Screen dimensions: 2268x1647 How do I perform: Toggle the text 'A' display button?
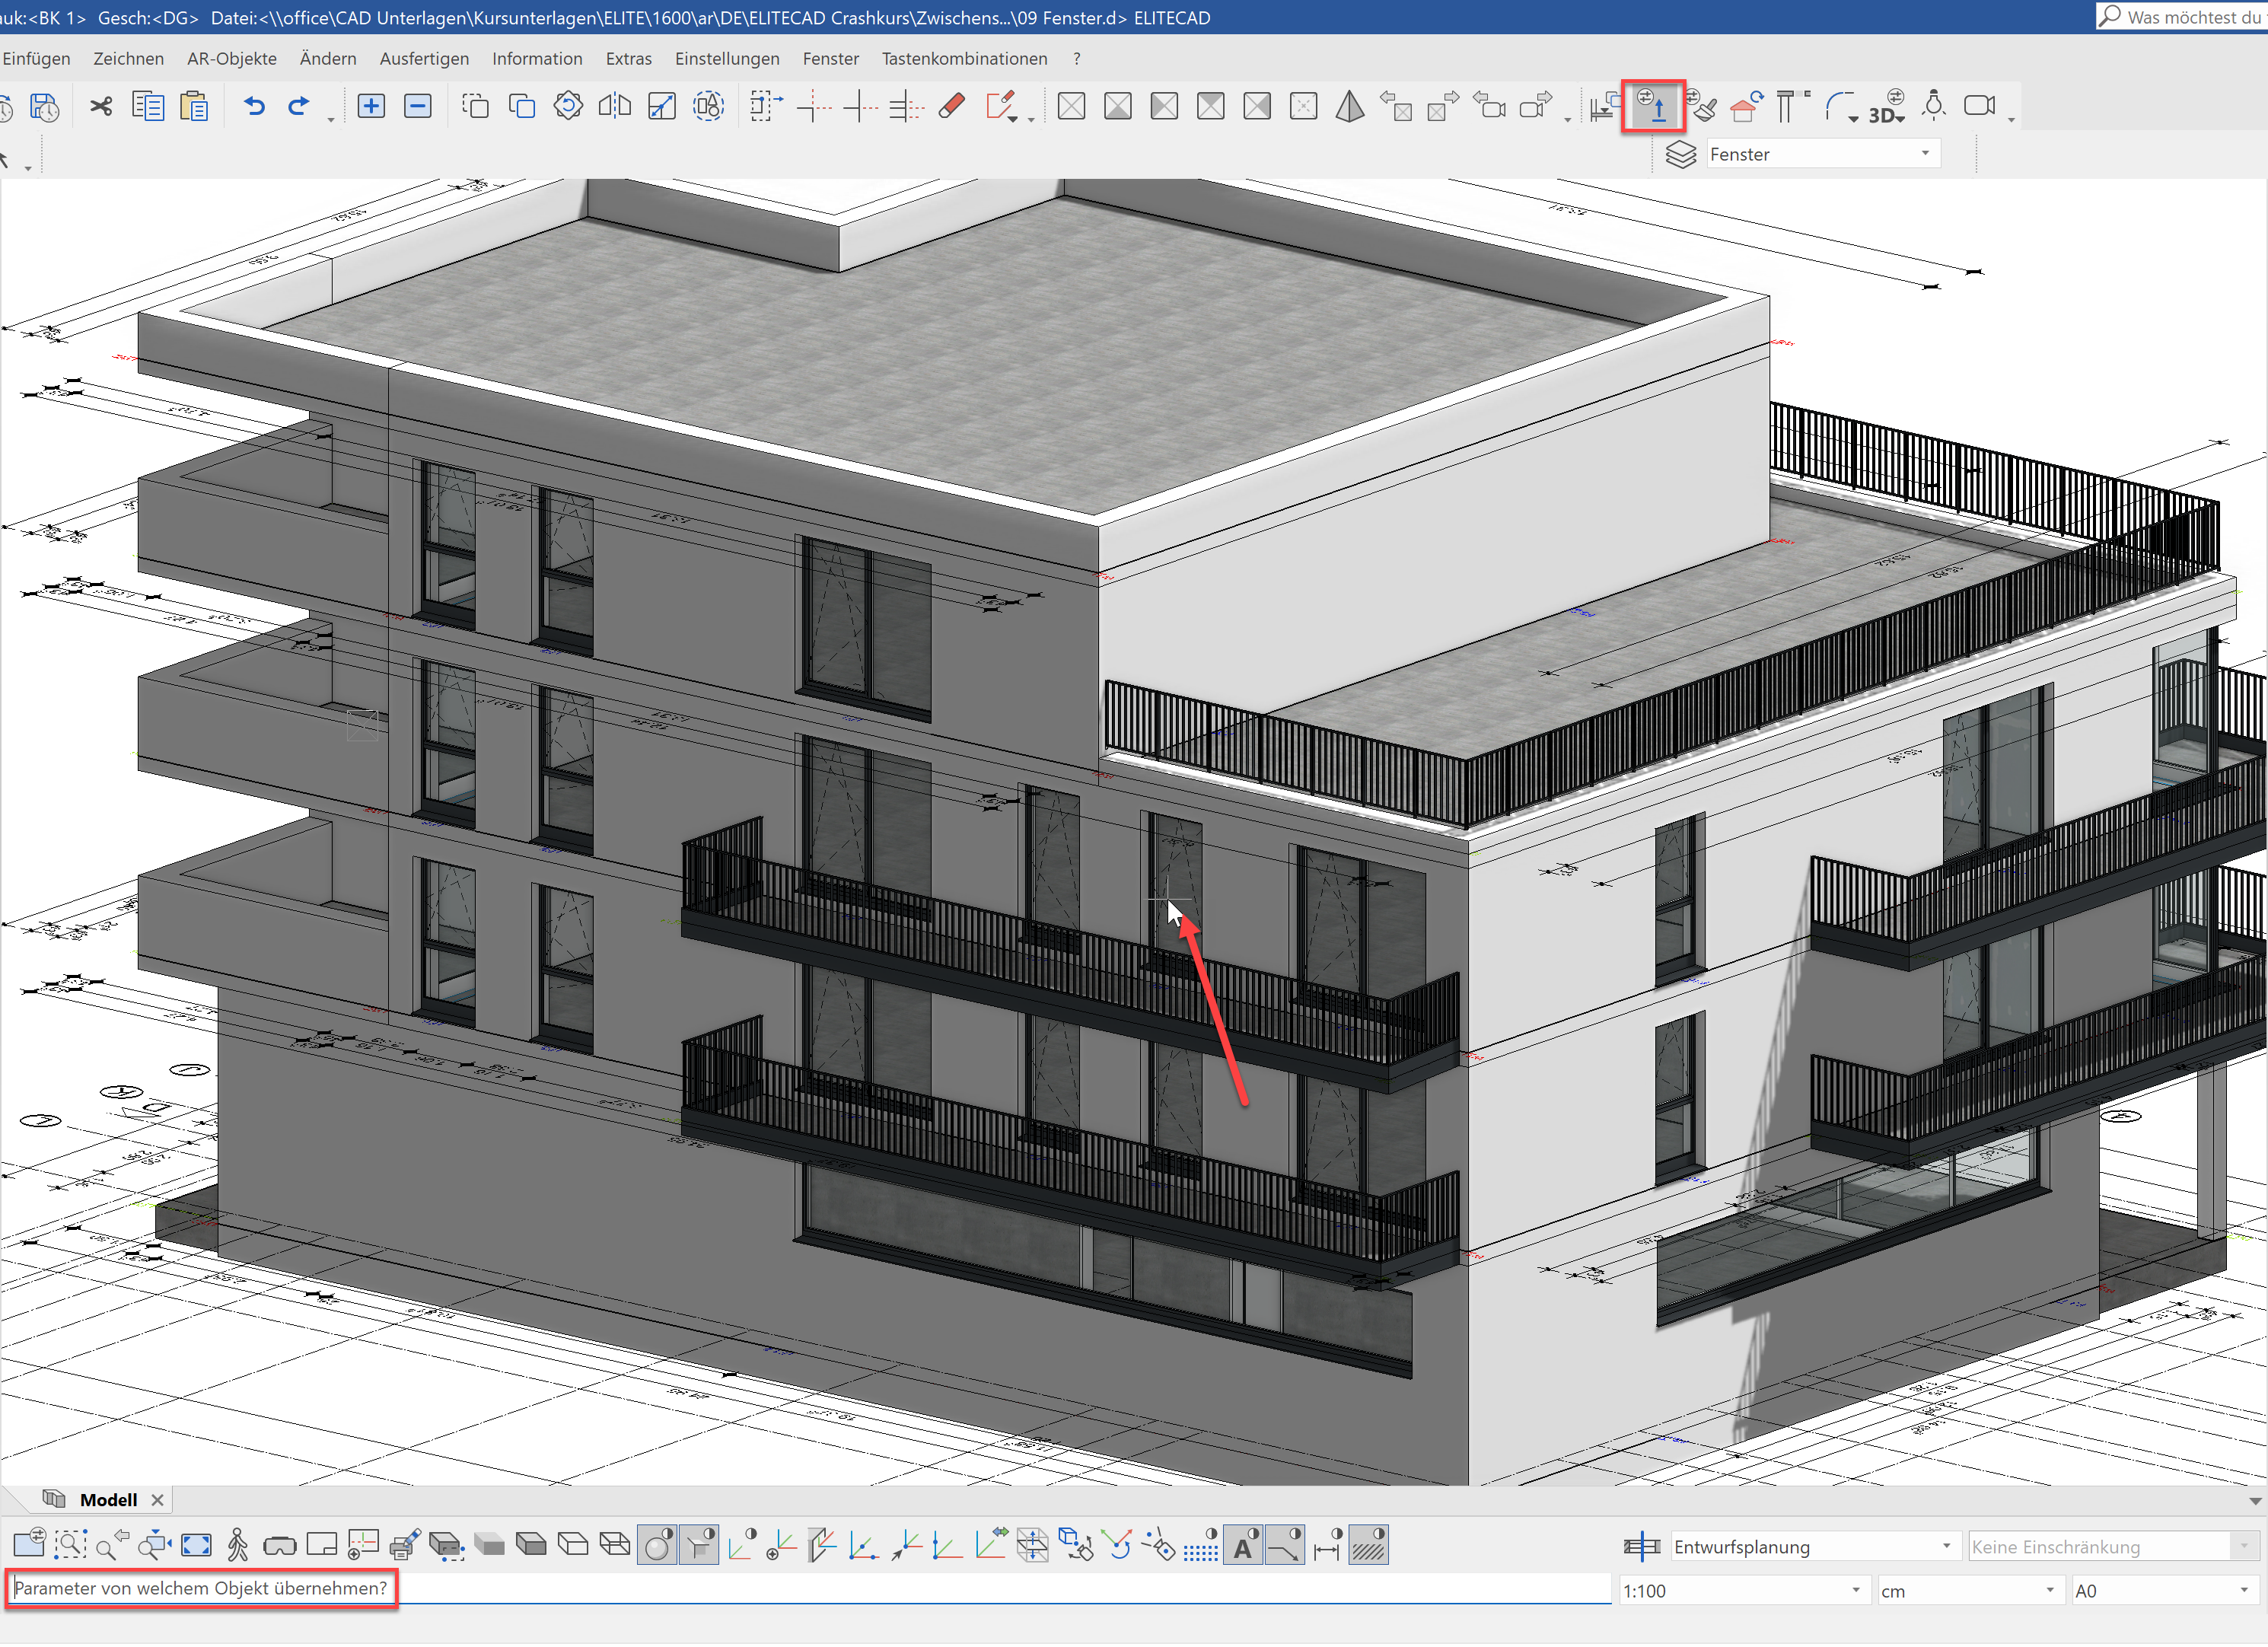click(1243, 1546)
